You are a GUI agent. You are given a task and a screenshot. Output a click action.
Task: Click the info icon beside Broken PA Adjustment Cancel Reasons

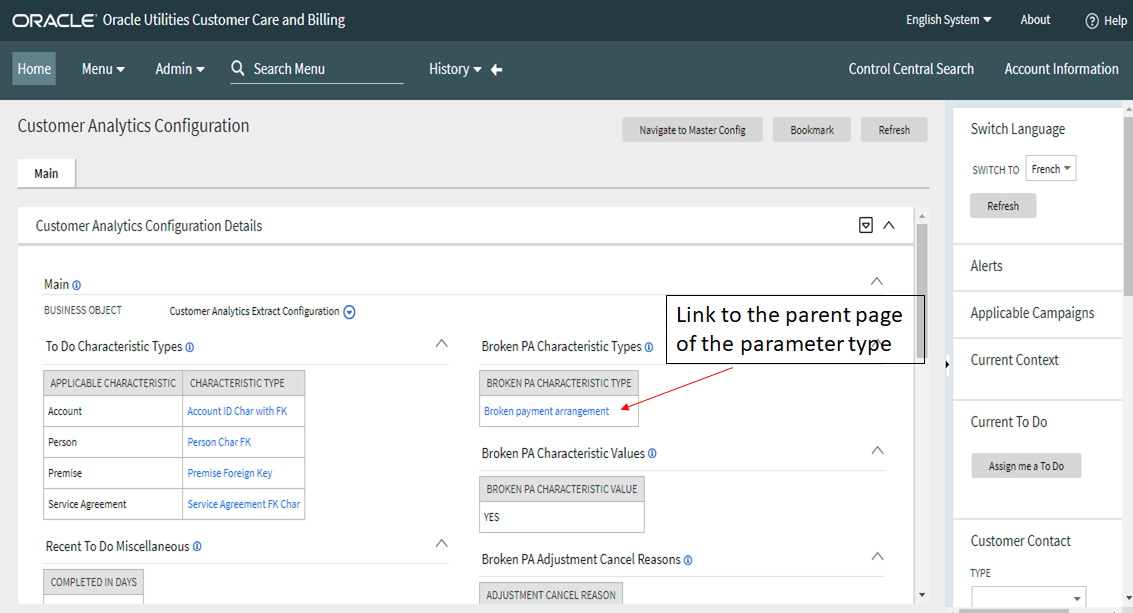tap(686, 560)
